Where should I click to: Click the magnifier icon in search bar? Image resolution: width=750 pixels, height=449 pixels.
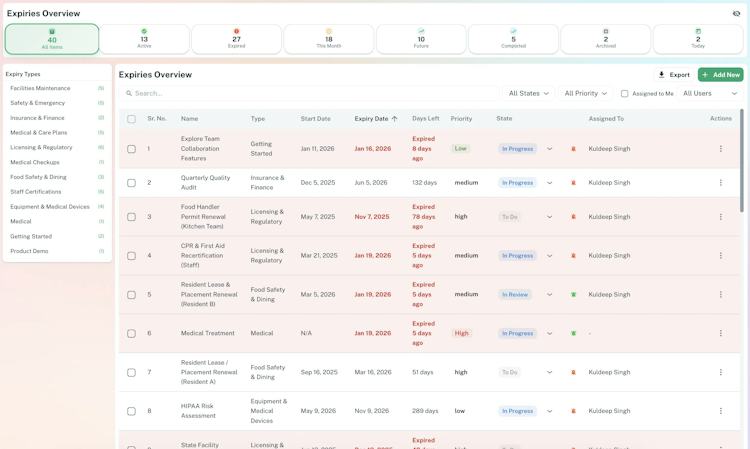click(x=129, y=93)
